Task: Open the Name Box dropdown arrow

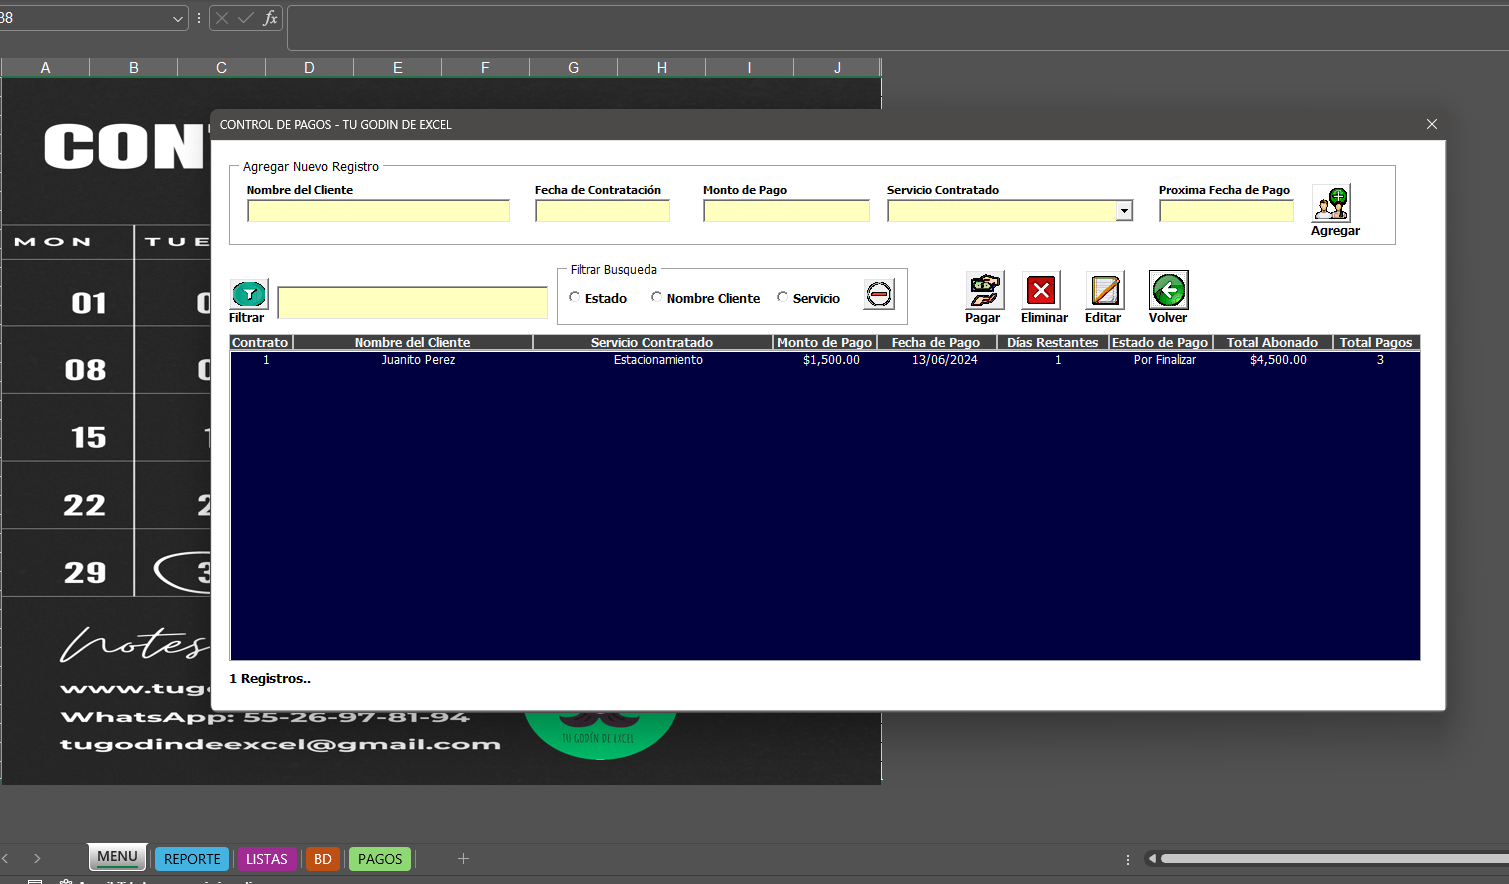Action: [x=177, y=17]
